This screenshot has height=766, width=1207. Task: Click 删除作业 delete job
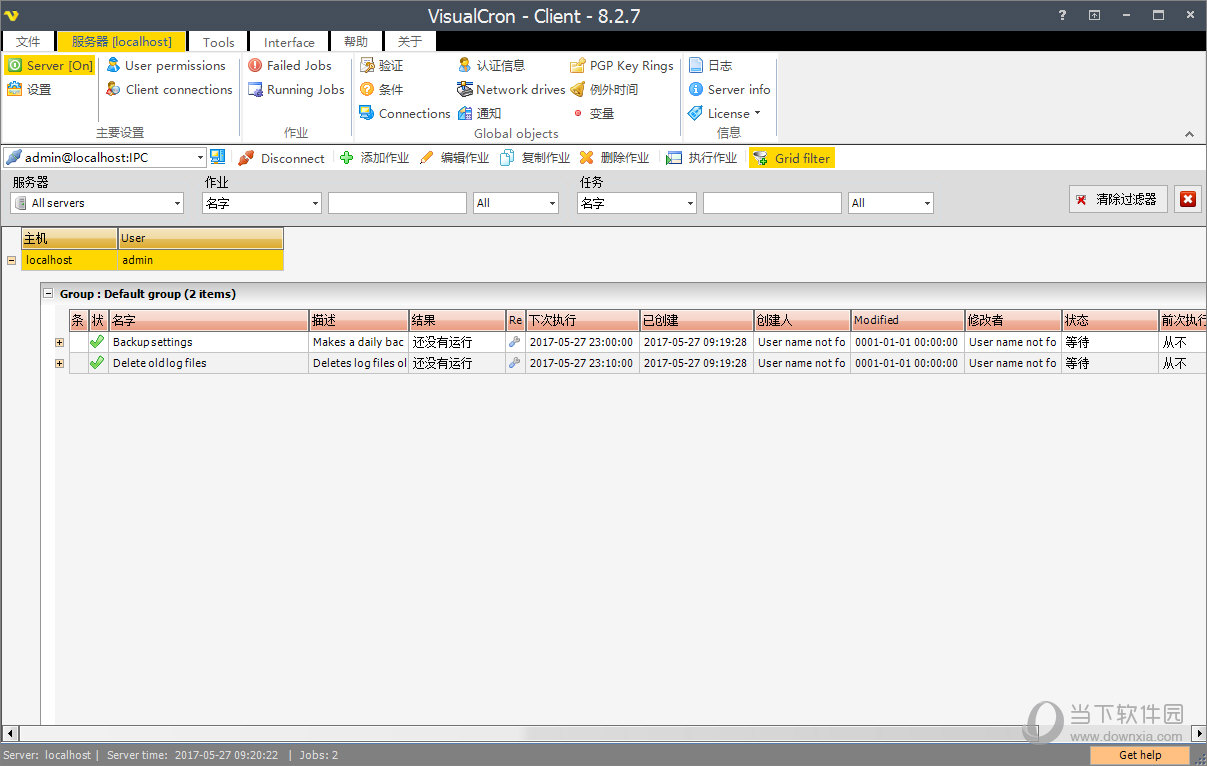(x=615, y=158)
